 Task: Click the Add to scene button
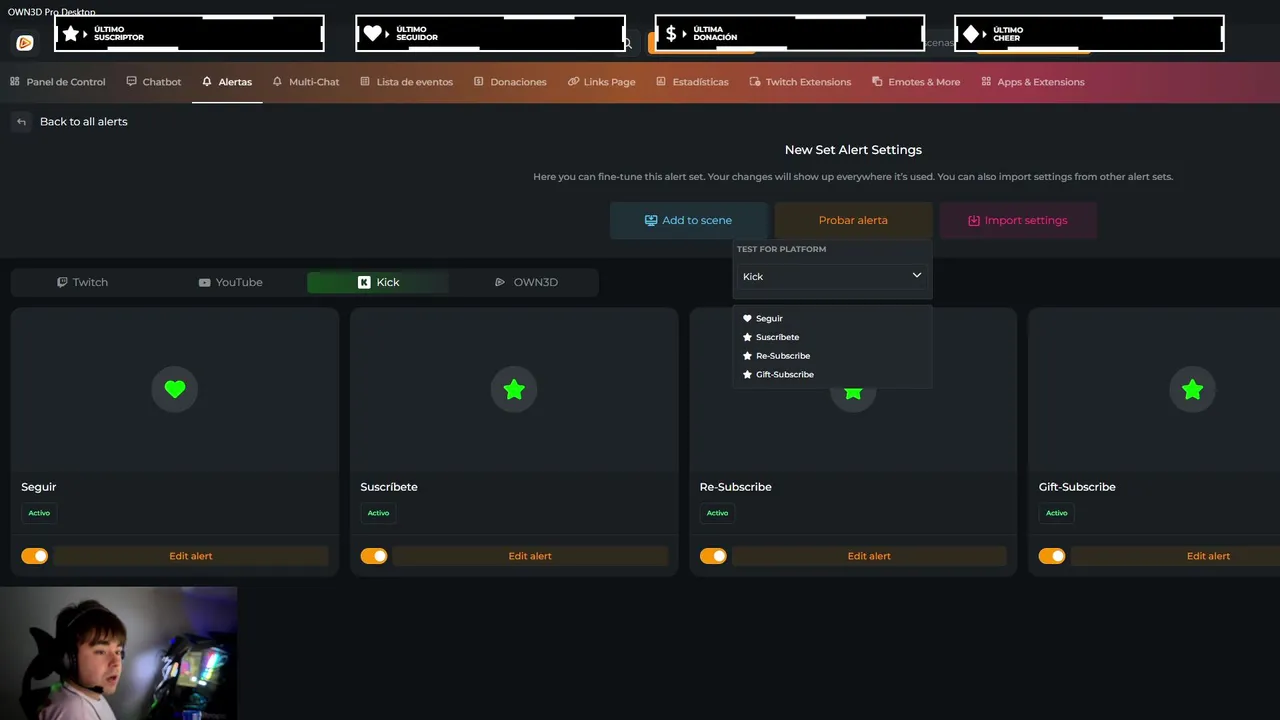coord(688,220)
